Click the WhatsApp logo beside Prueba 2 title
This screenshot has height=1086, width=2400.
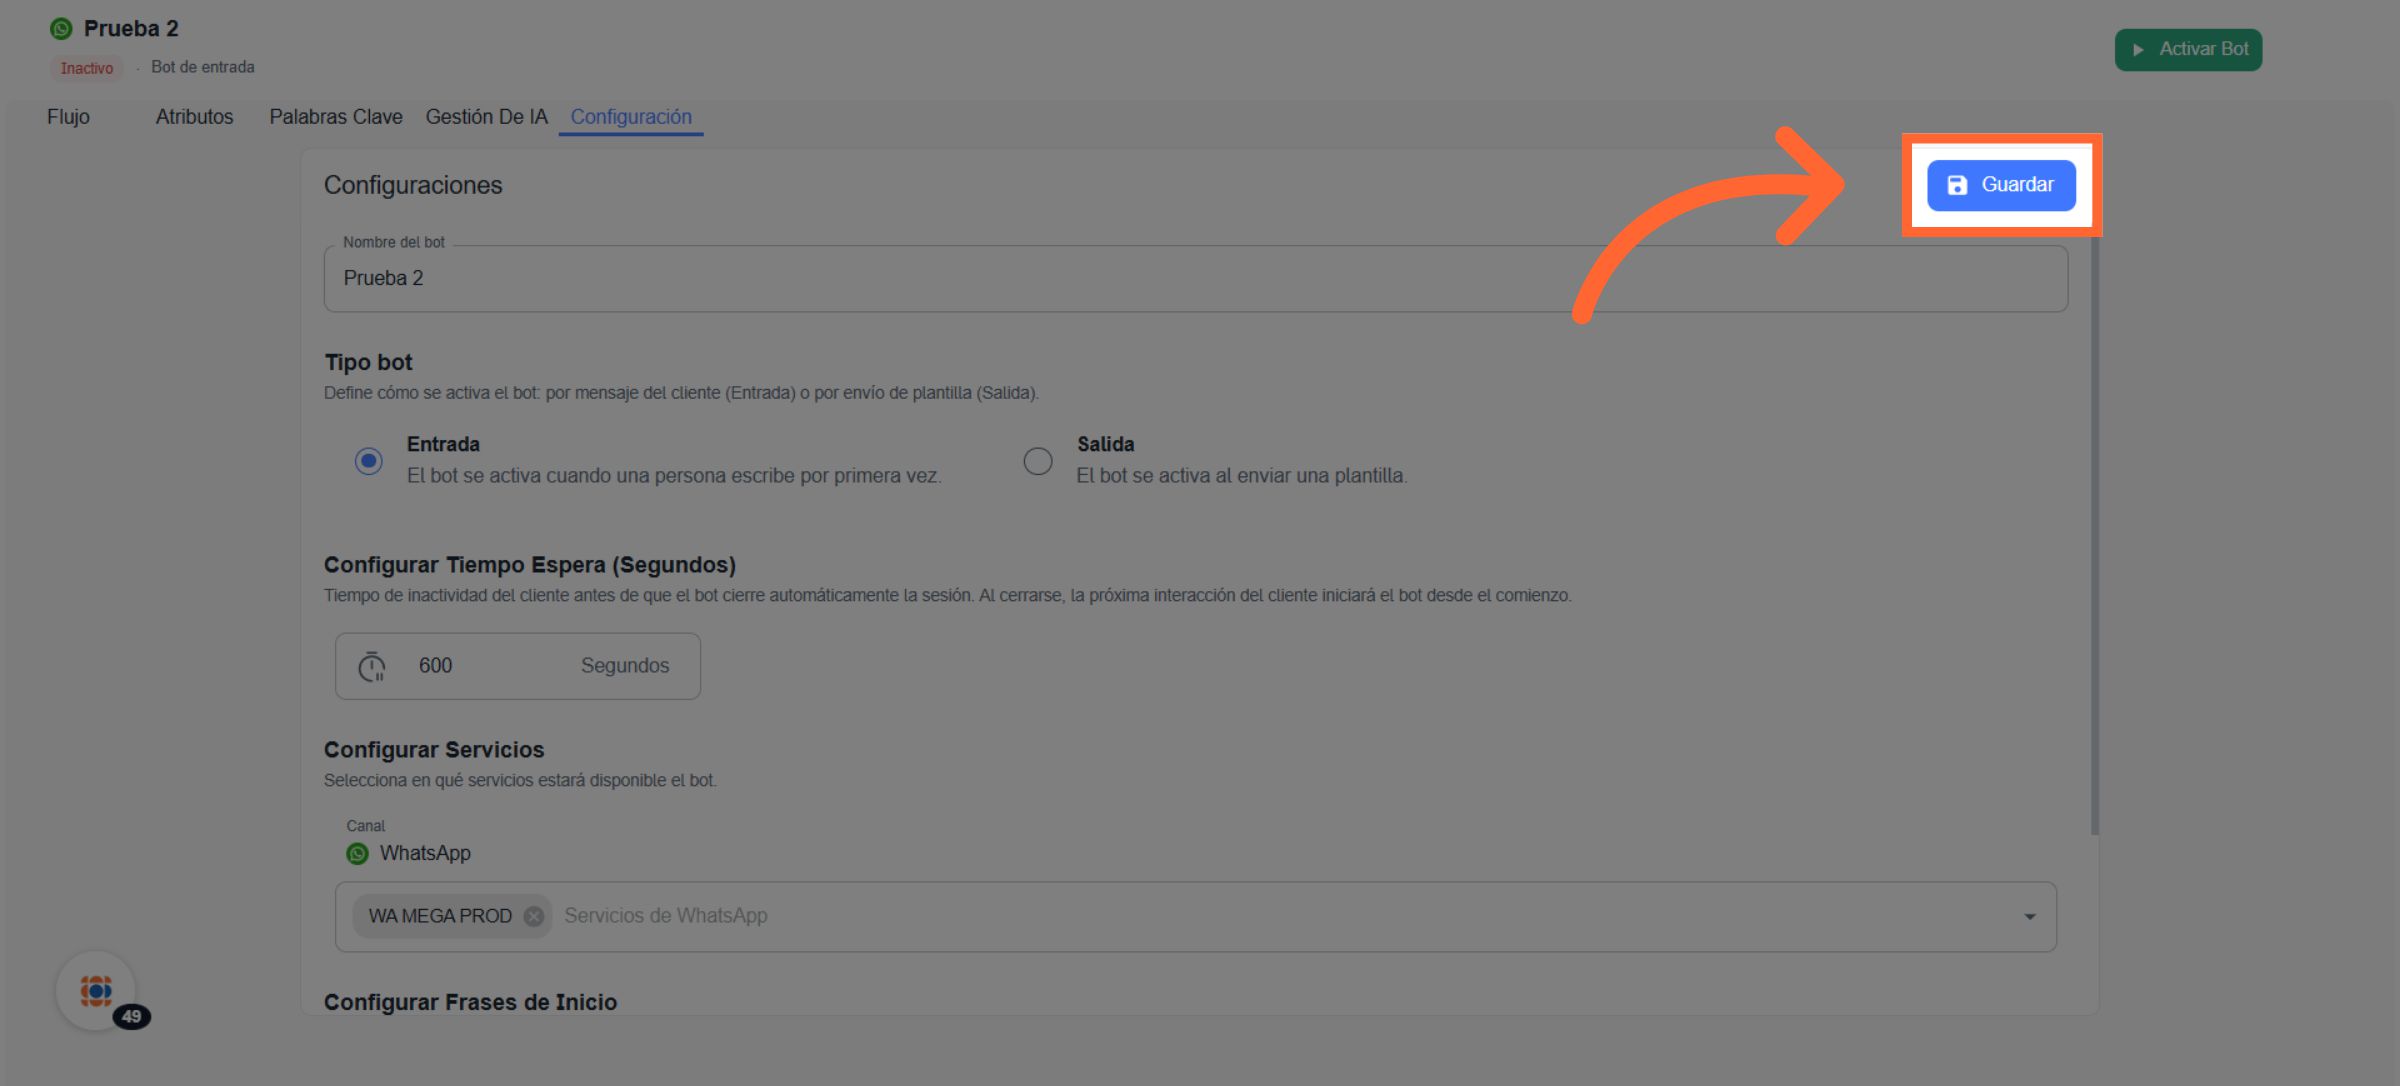[61, 29]
